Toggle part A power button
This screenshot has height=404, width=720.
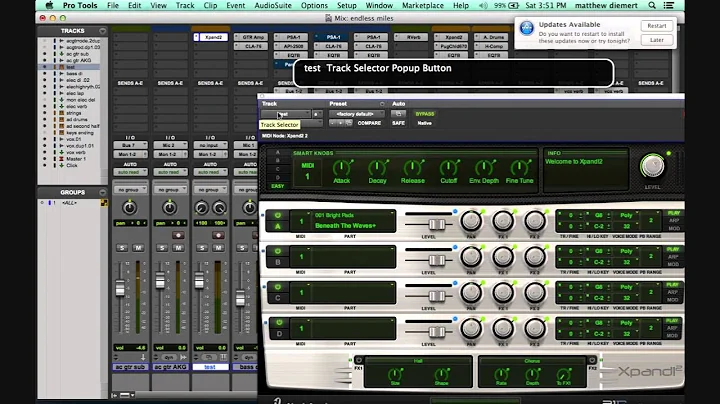point(278,215)
